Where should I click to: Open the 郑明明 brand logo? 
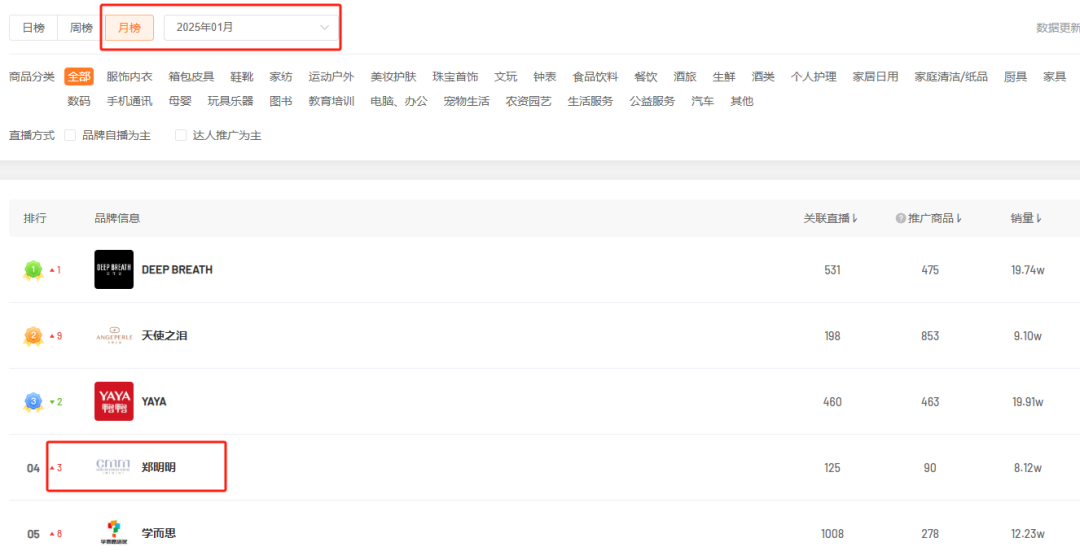coord(113,467)
